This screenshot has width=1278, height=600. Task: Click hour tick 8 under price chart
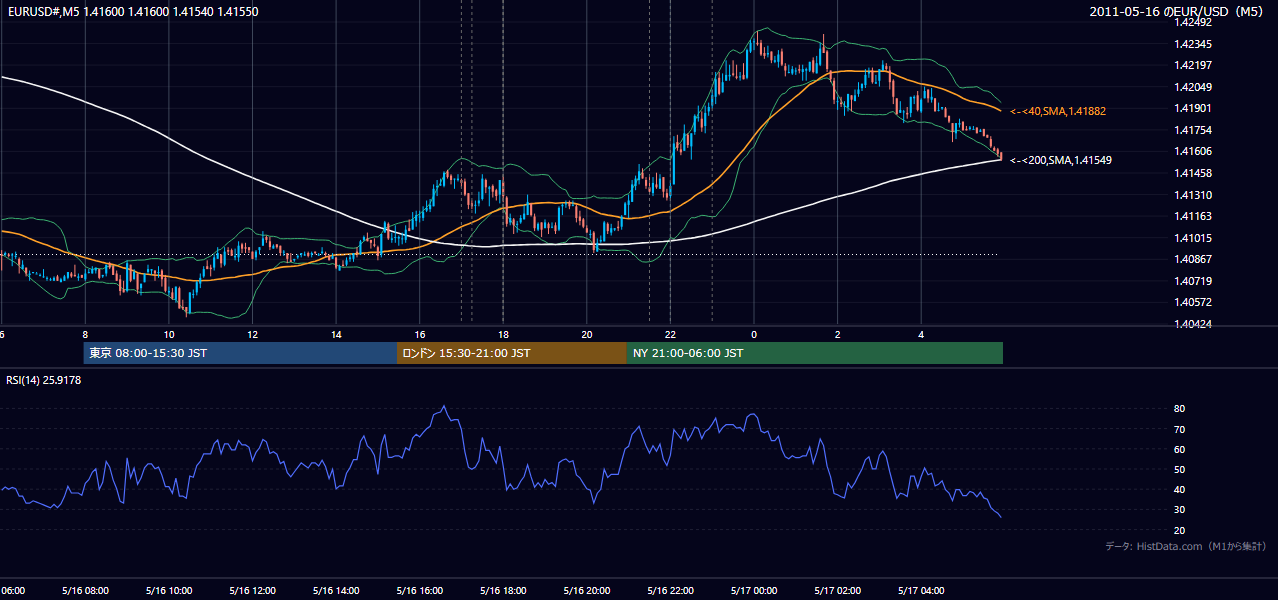pos(85,335)
